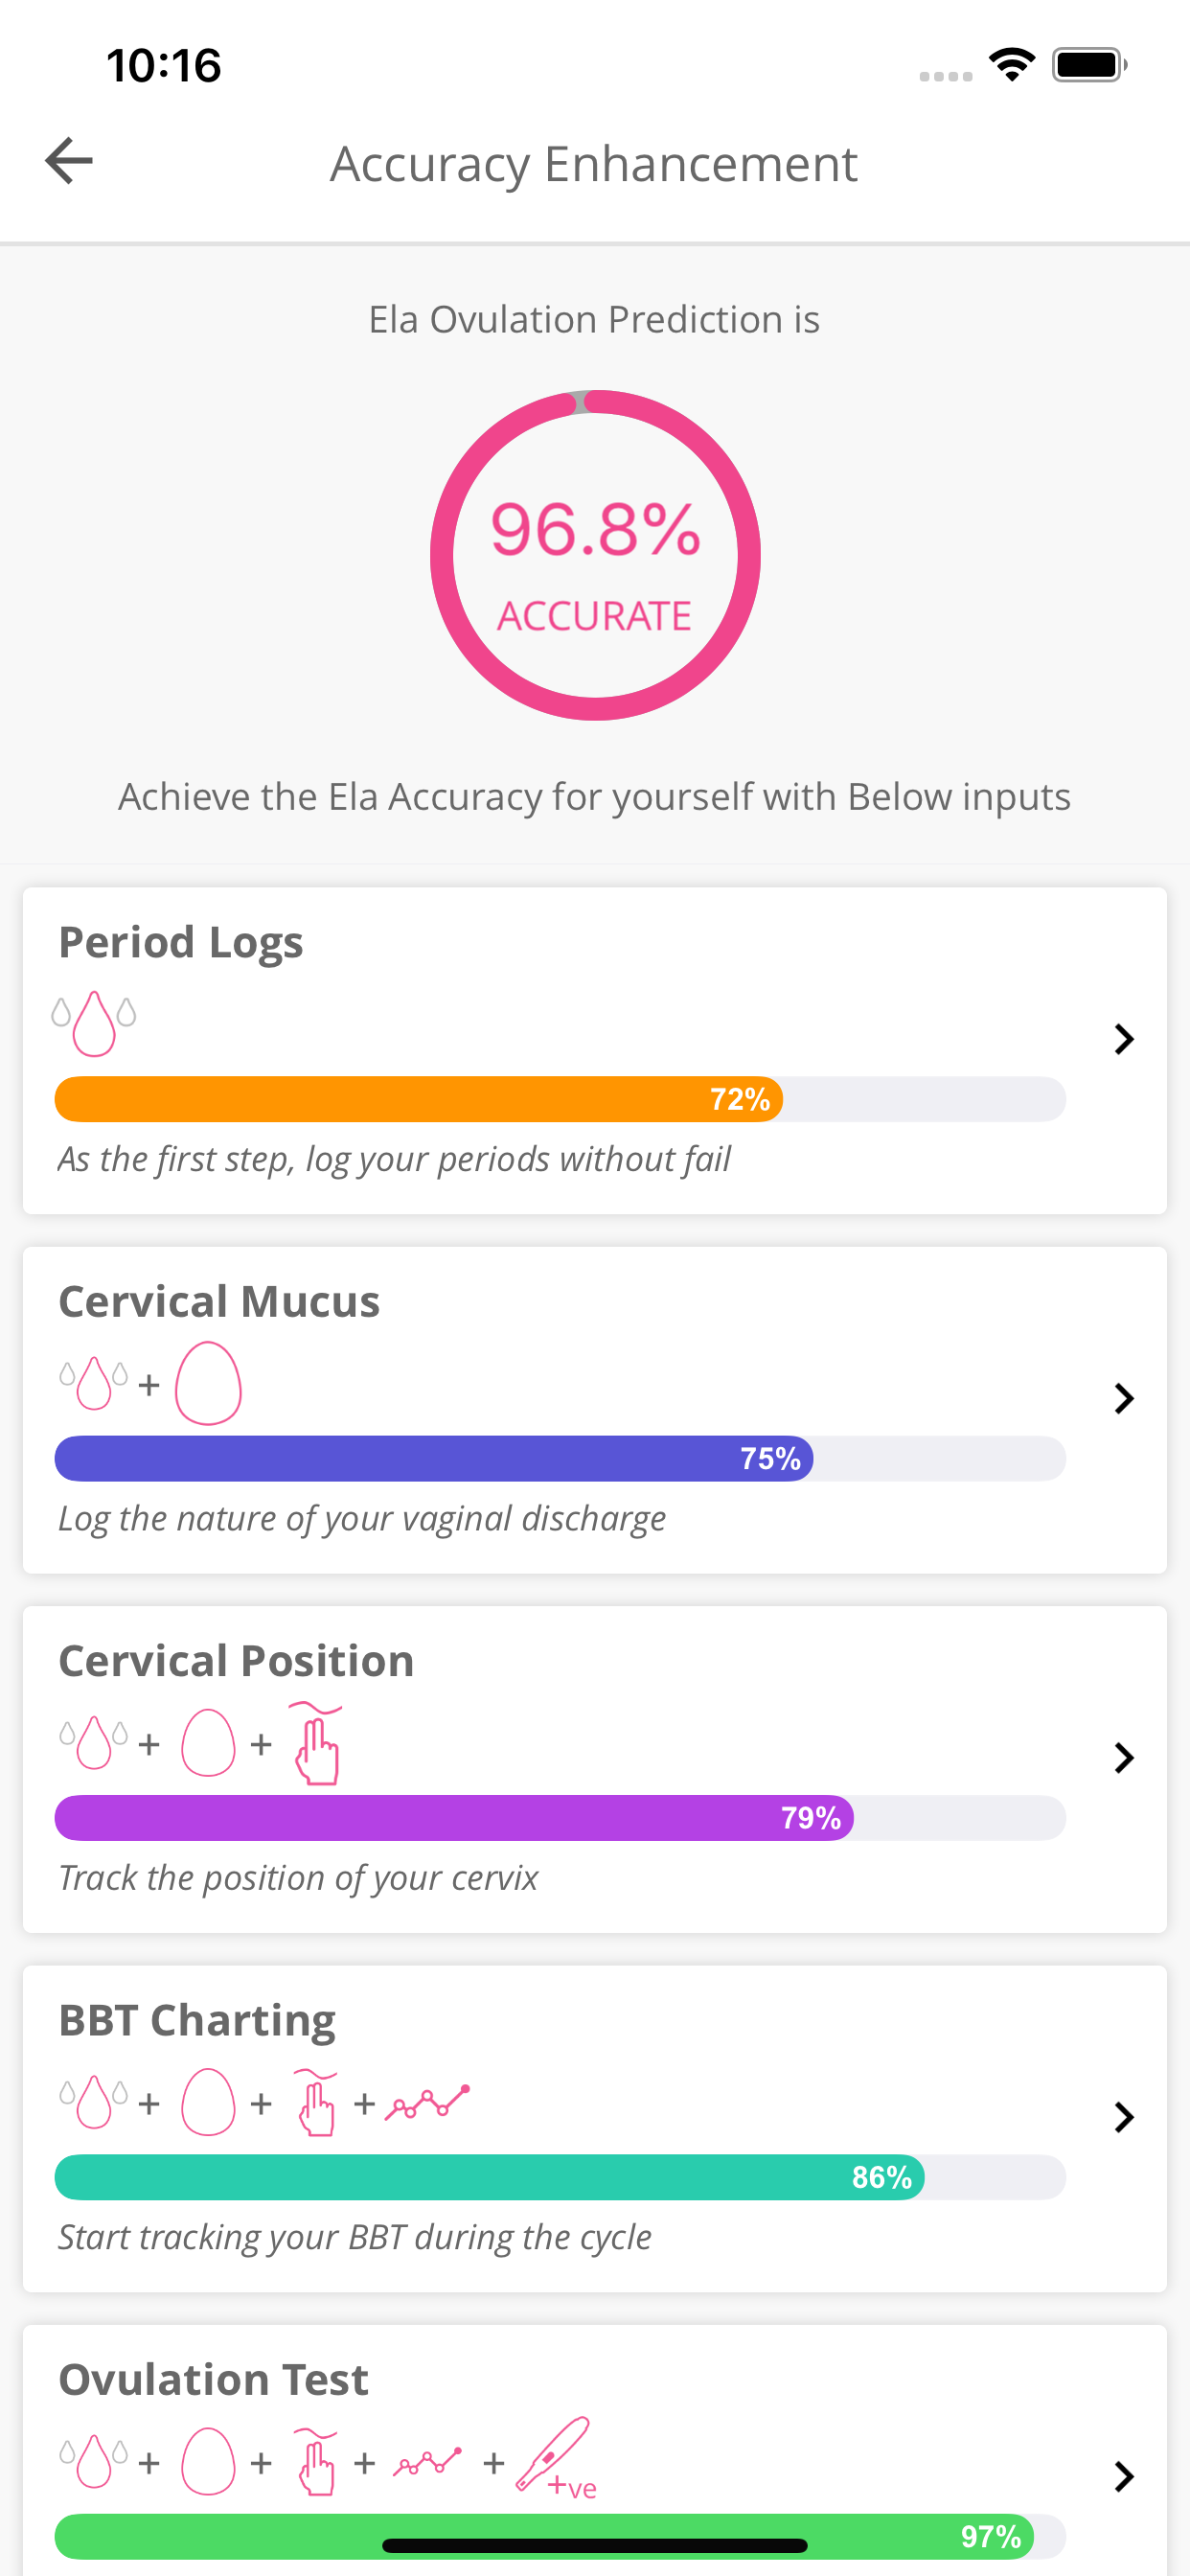Screen dimensions: 1190x2576
Task: Open the Ovulation Test chevron
Action: click(1124, 2475)
